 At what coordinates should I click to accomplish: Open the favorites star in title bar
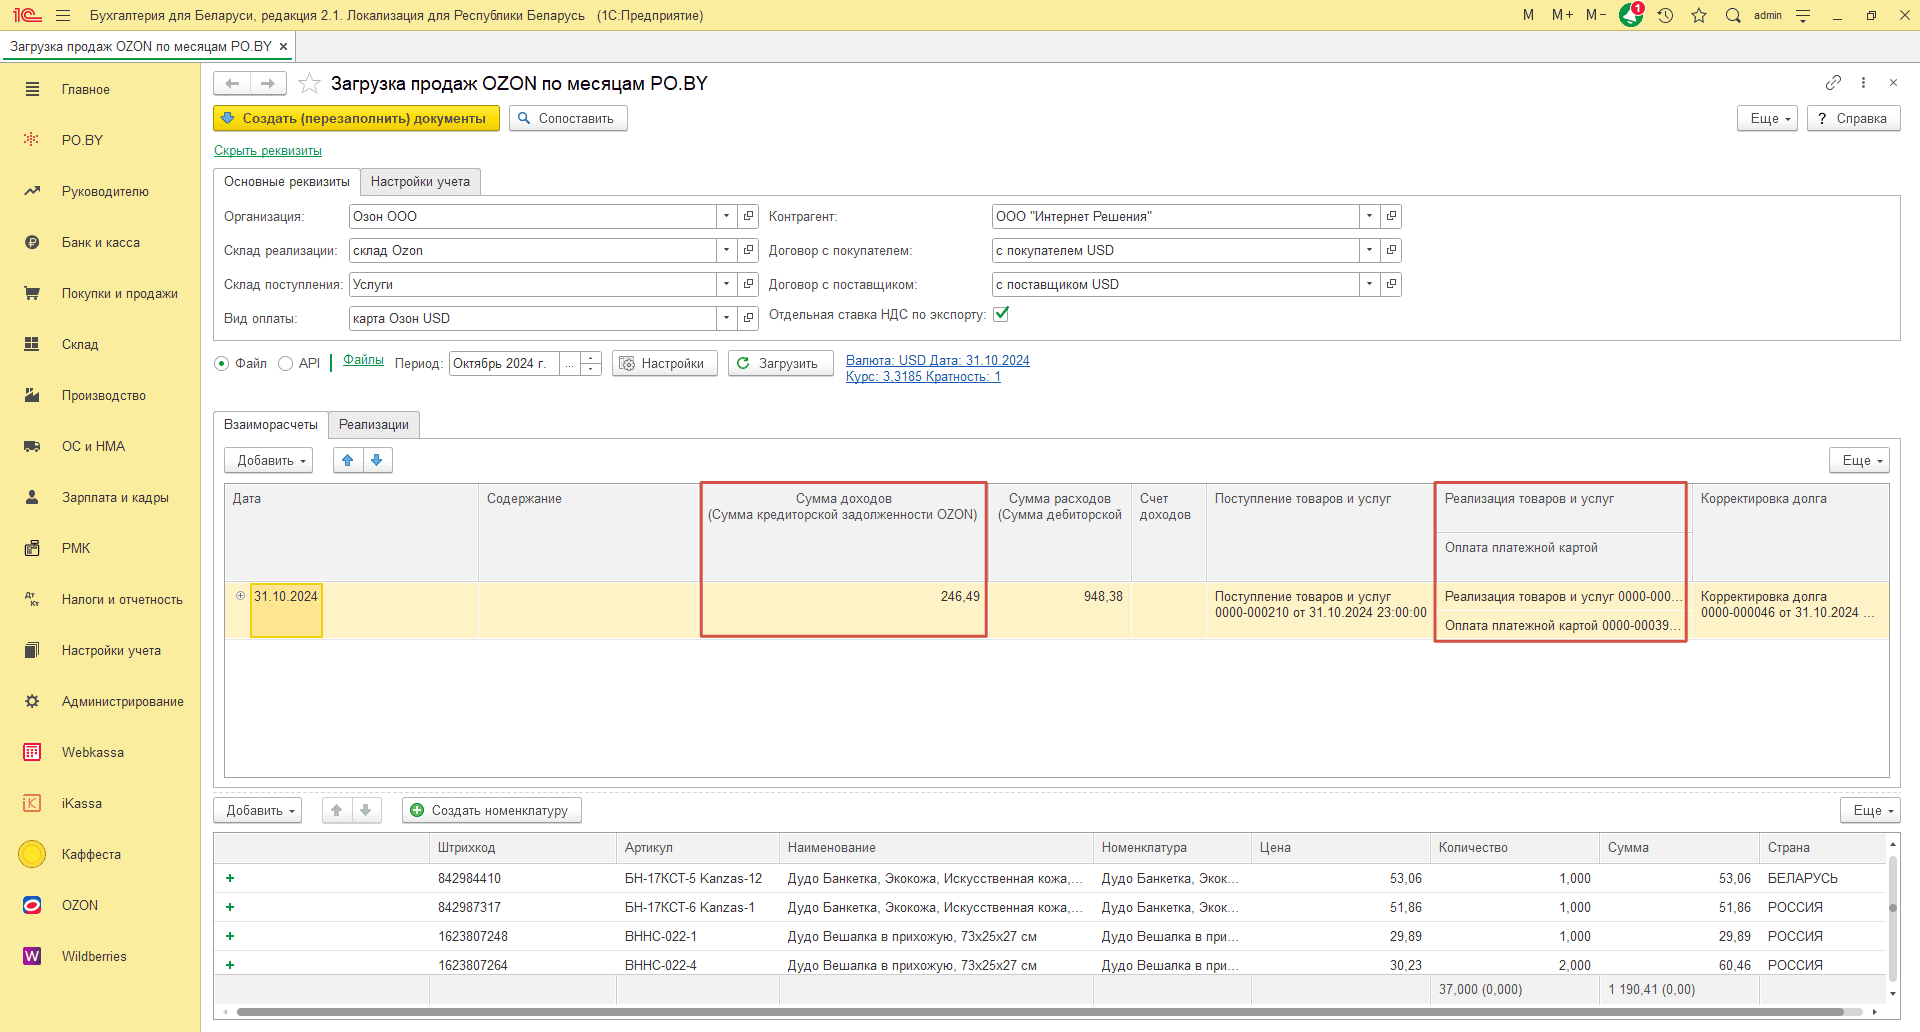coord(1699,15)
